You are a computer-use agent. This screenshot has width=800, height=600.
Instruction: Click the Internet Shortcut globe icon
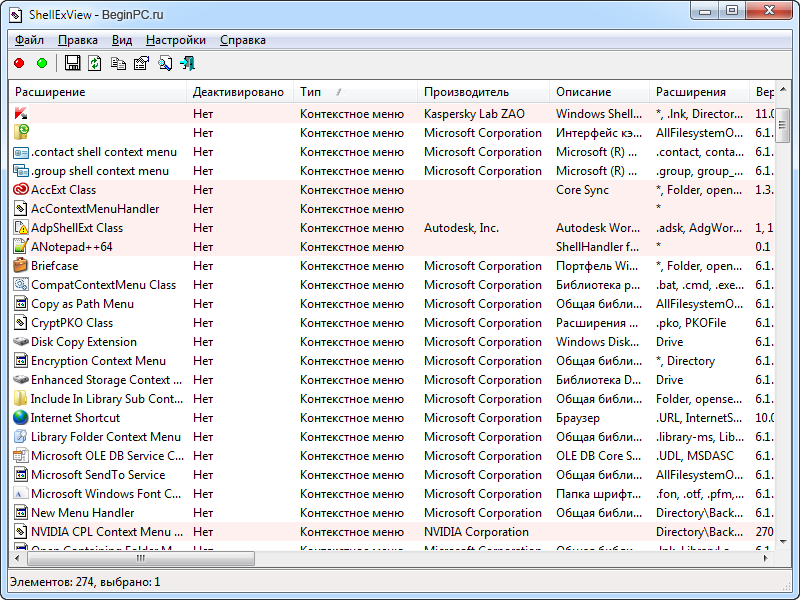point(21,417)
